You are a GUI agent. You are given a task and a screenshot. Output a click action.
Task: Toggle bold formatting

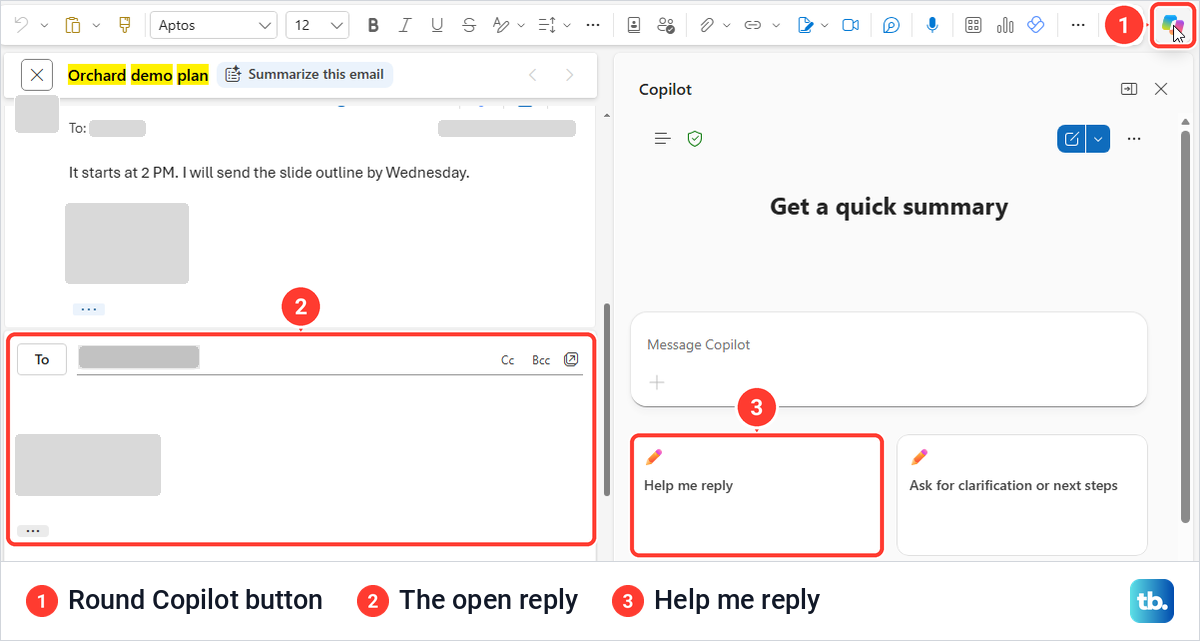tap(373, 25)
